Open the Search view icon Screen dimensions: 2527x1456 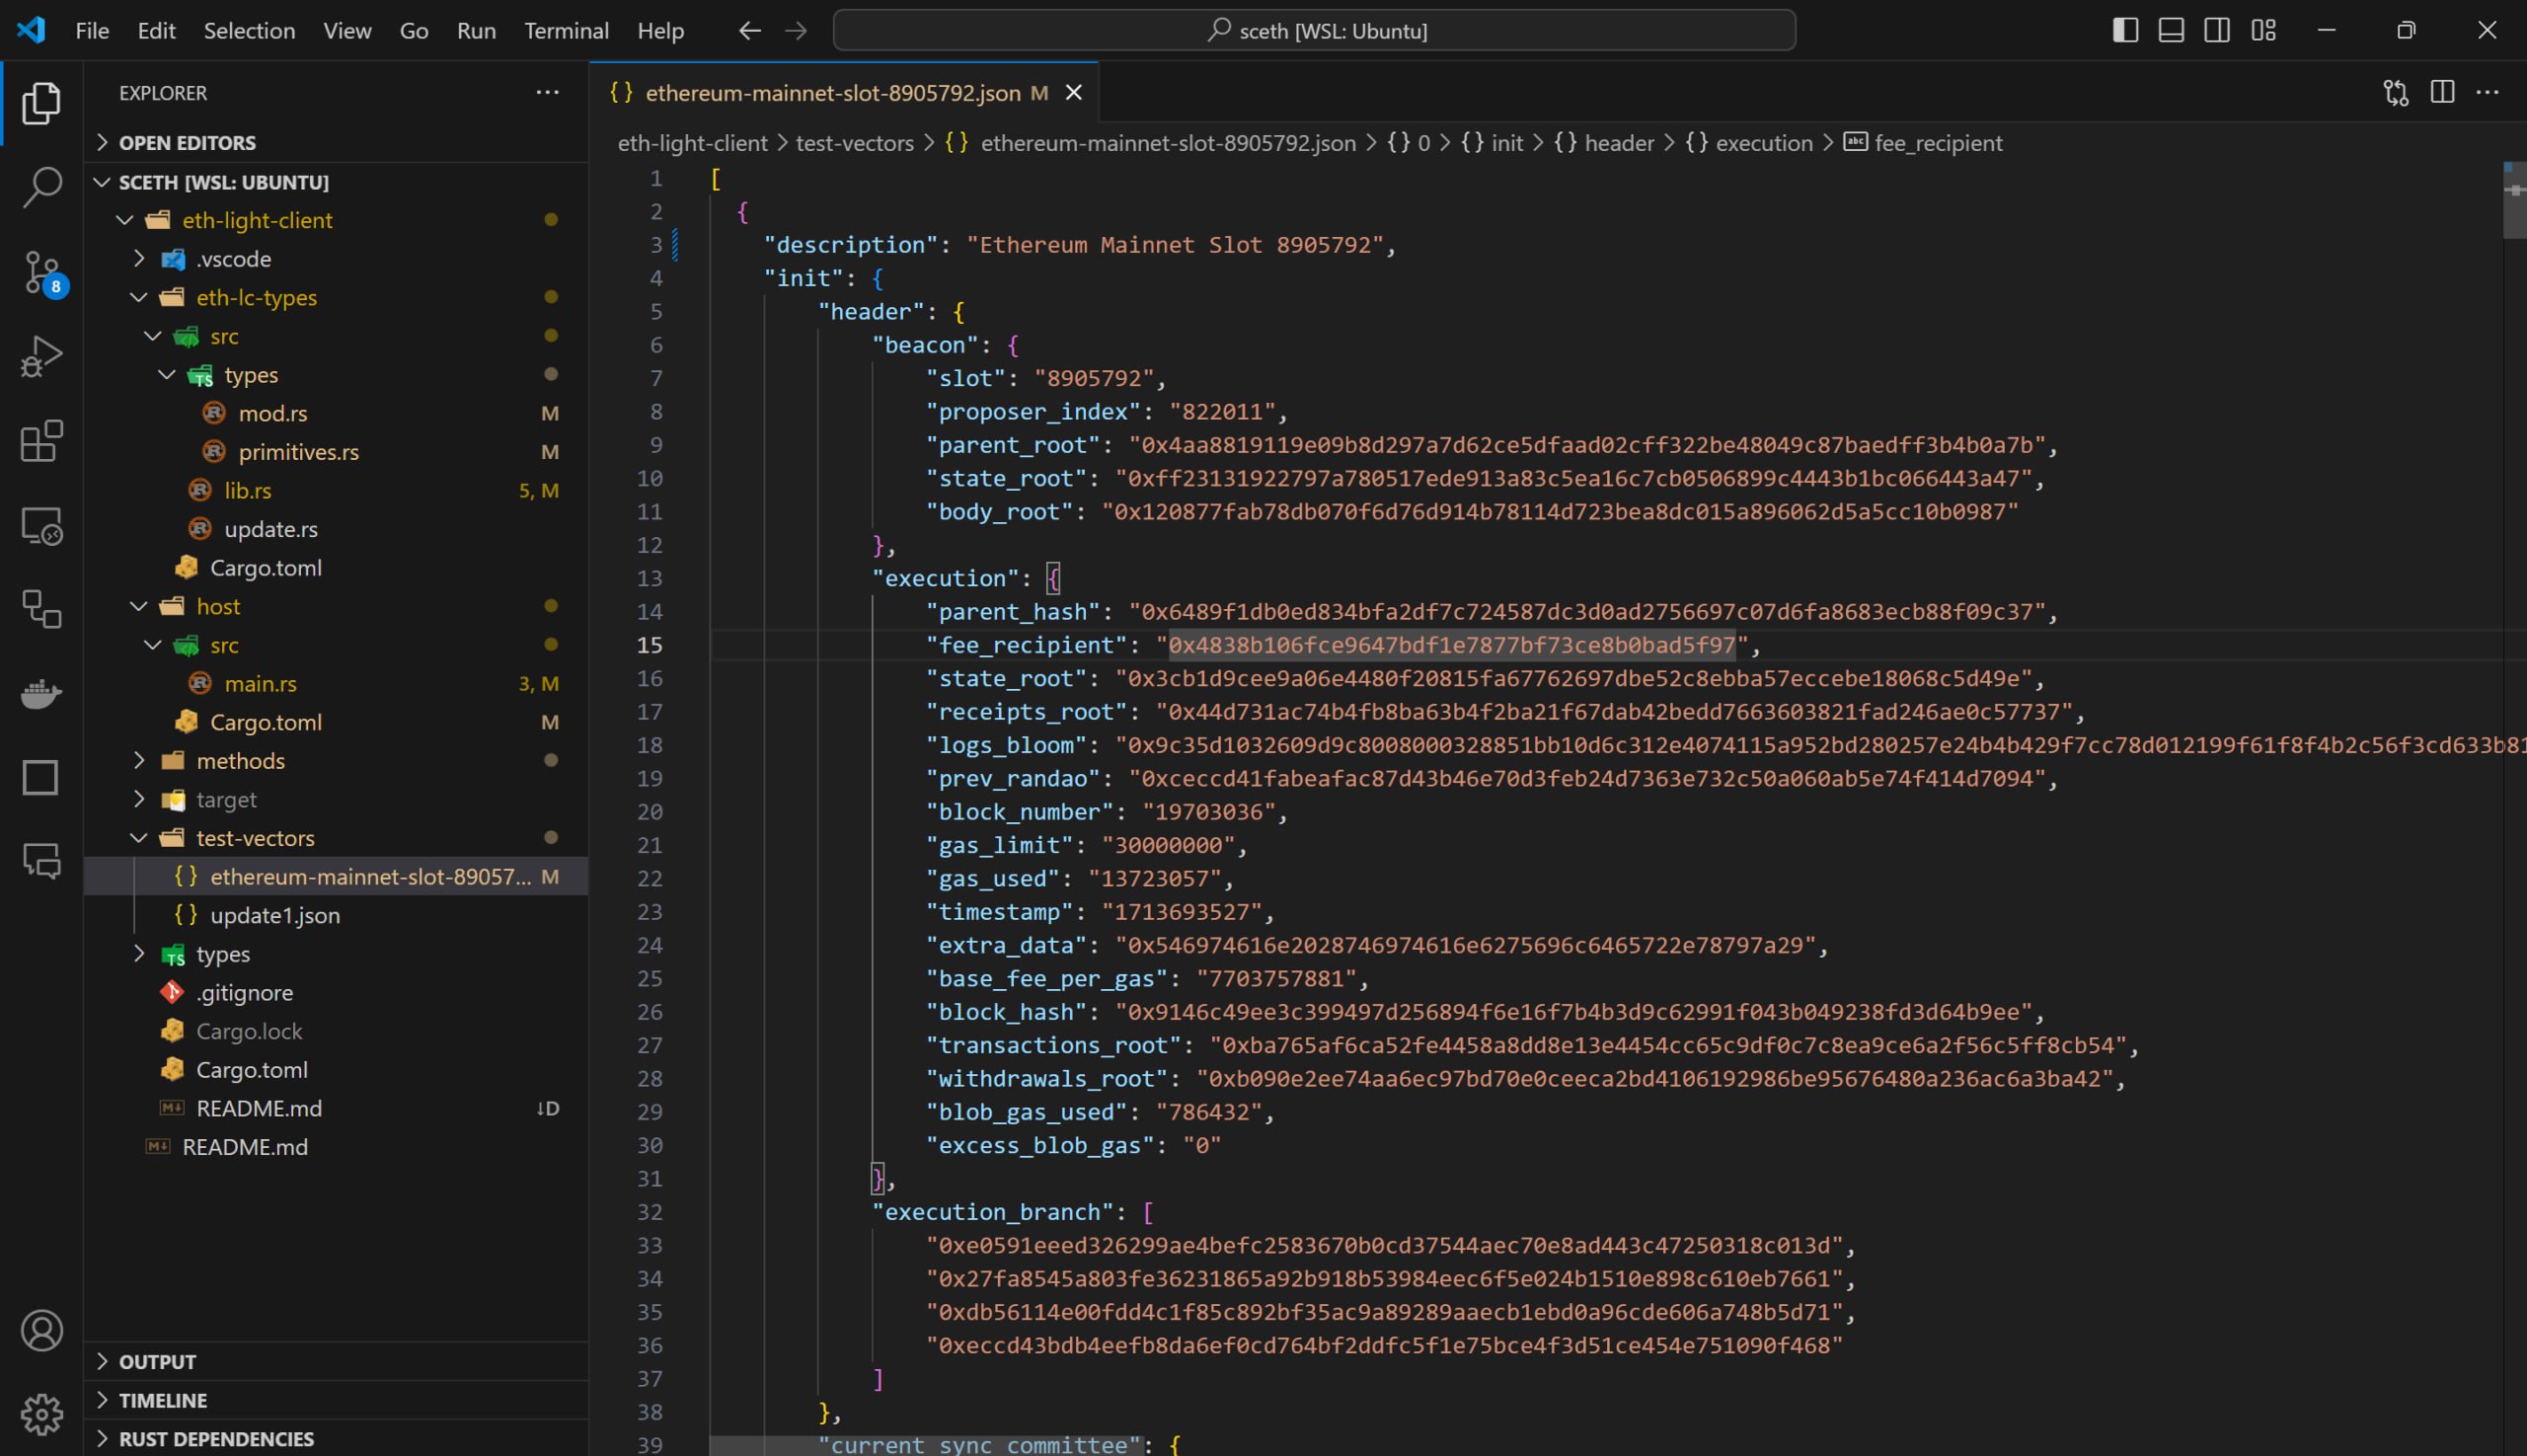(x=41, y=187)
